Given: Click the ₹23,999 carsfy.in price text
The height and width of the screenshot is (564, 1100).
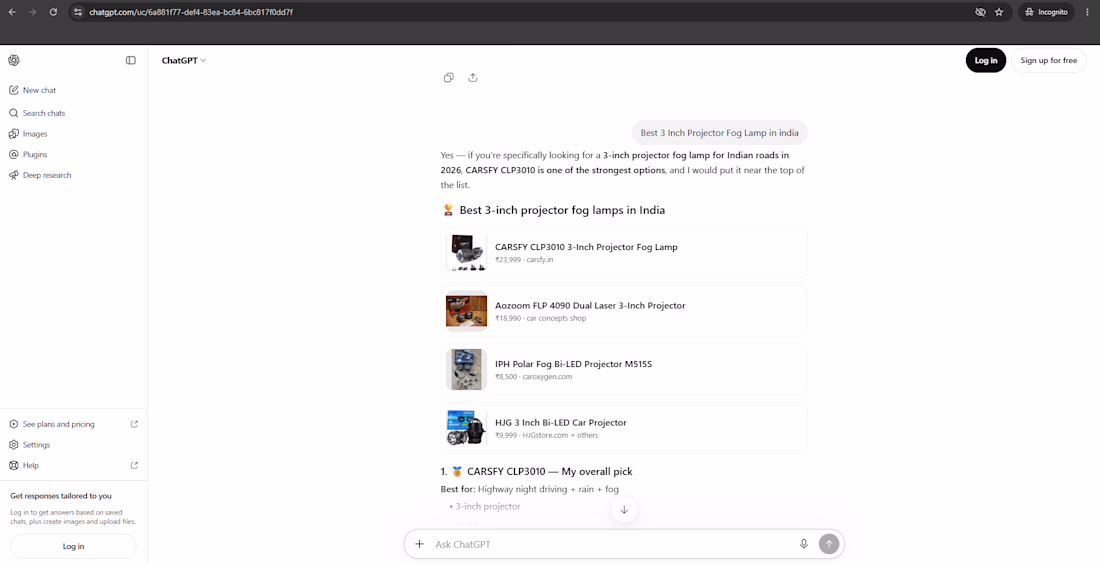Looking at the screenshot, I should point(524,260).
